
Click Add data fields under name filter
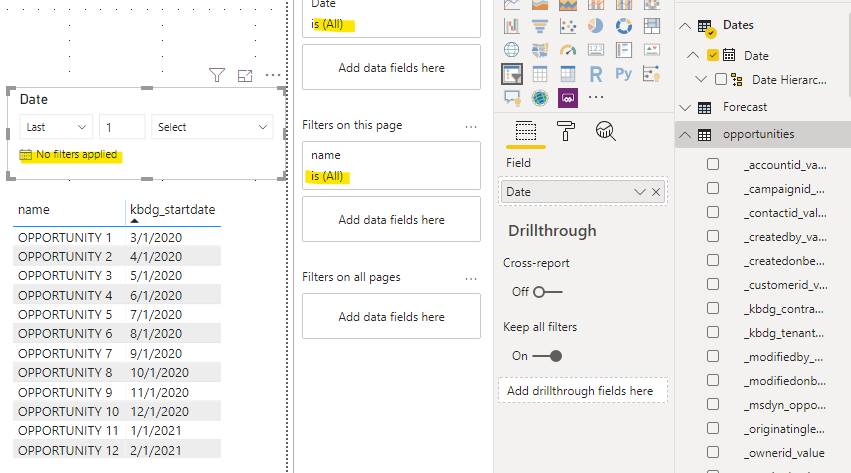391,219
